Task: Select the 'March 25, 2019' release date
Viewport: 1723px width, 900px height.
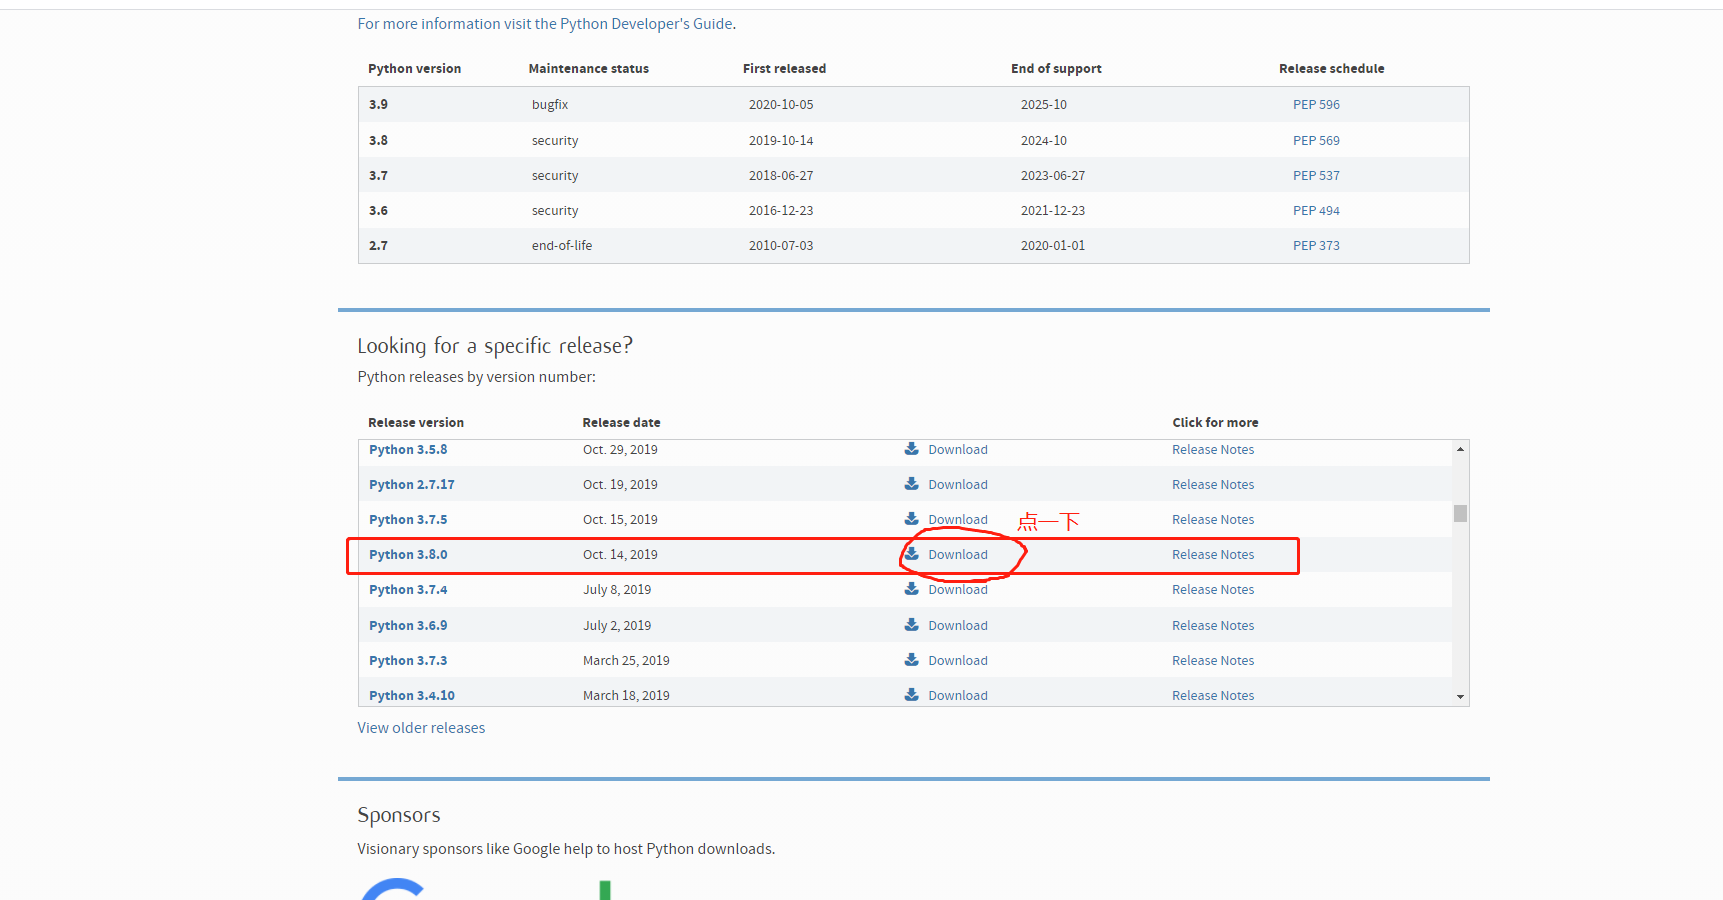Action: [x=626, y=660]
